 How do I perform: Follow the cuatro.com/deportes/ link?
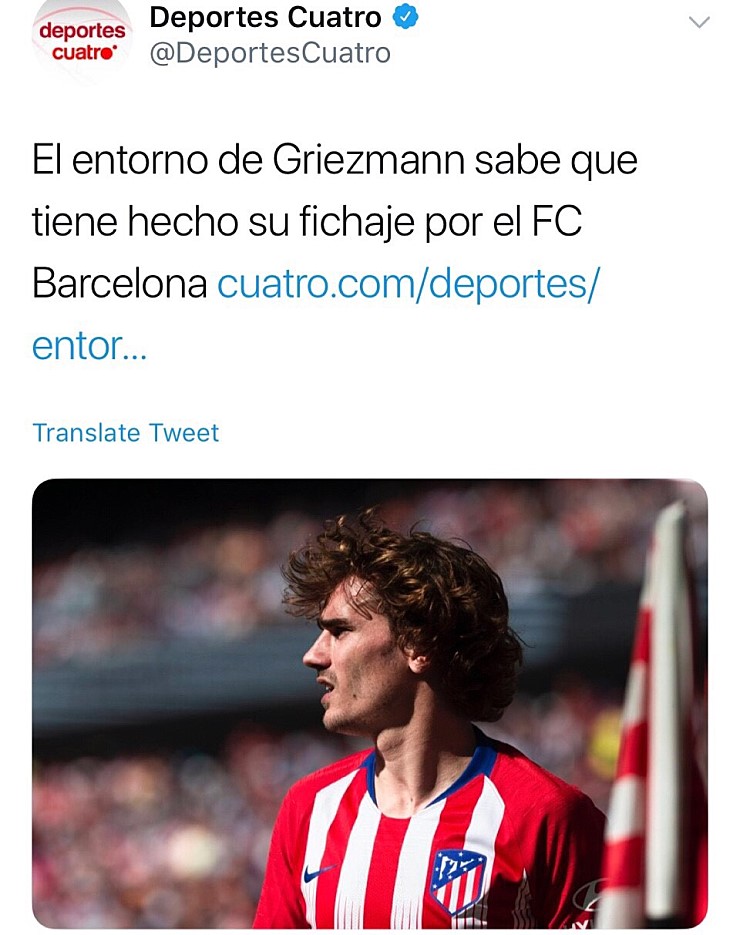408,283
